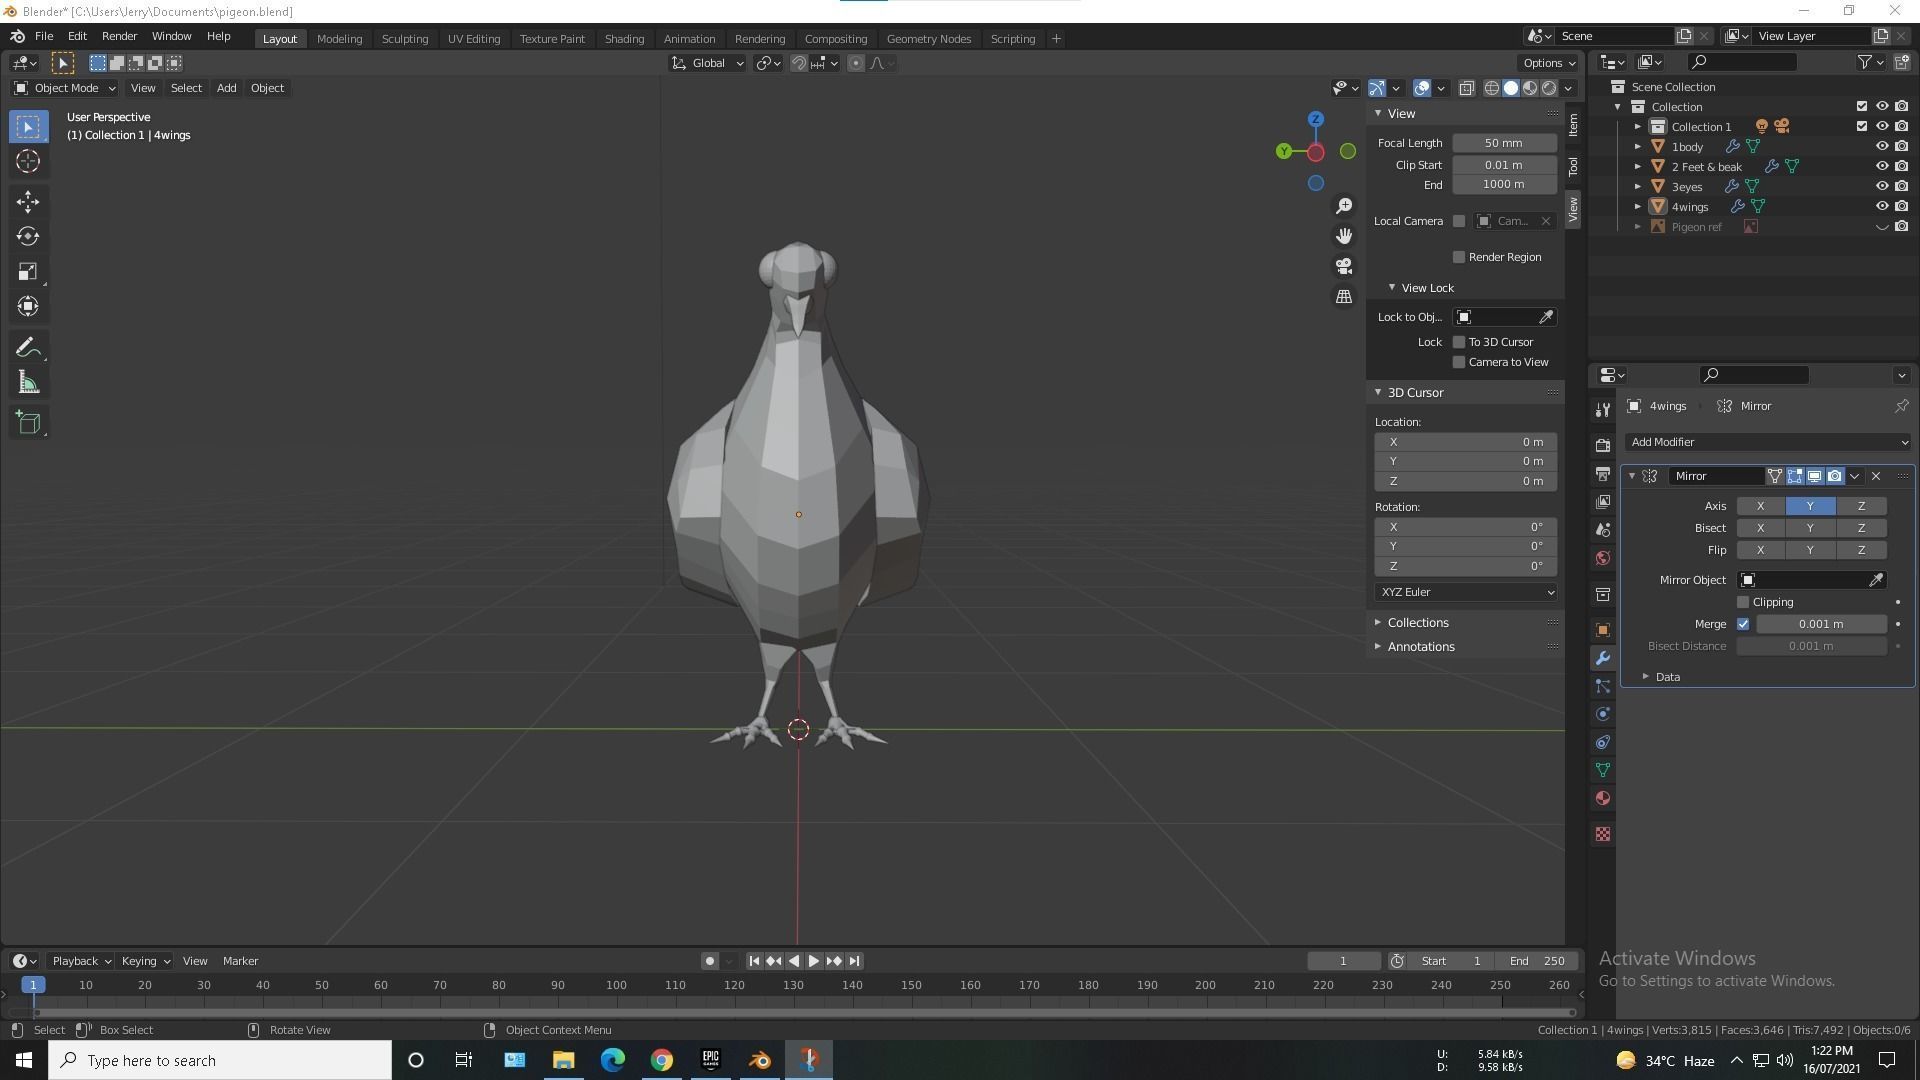The image size is (1920, 1080).
Task: Open the Render menu
Action: click(119, 36)
